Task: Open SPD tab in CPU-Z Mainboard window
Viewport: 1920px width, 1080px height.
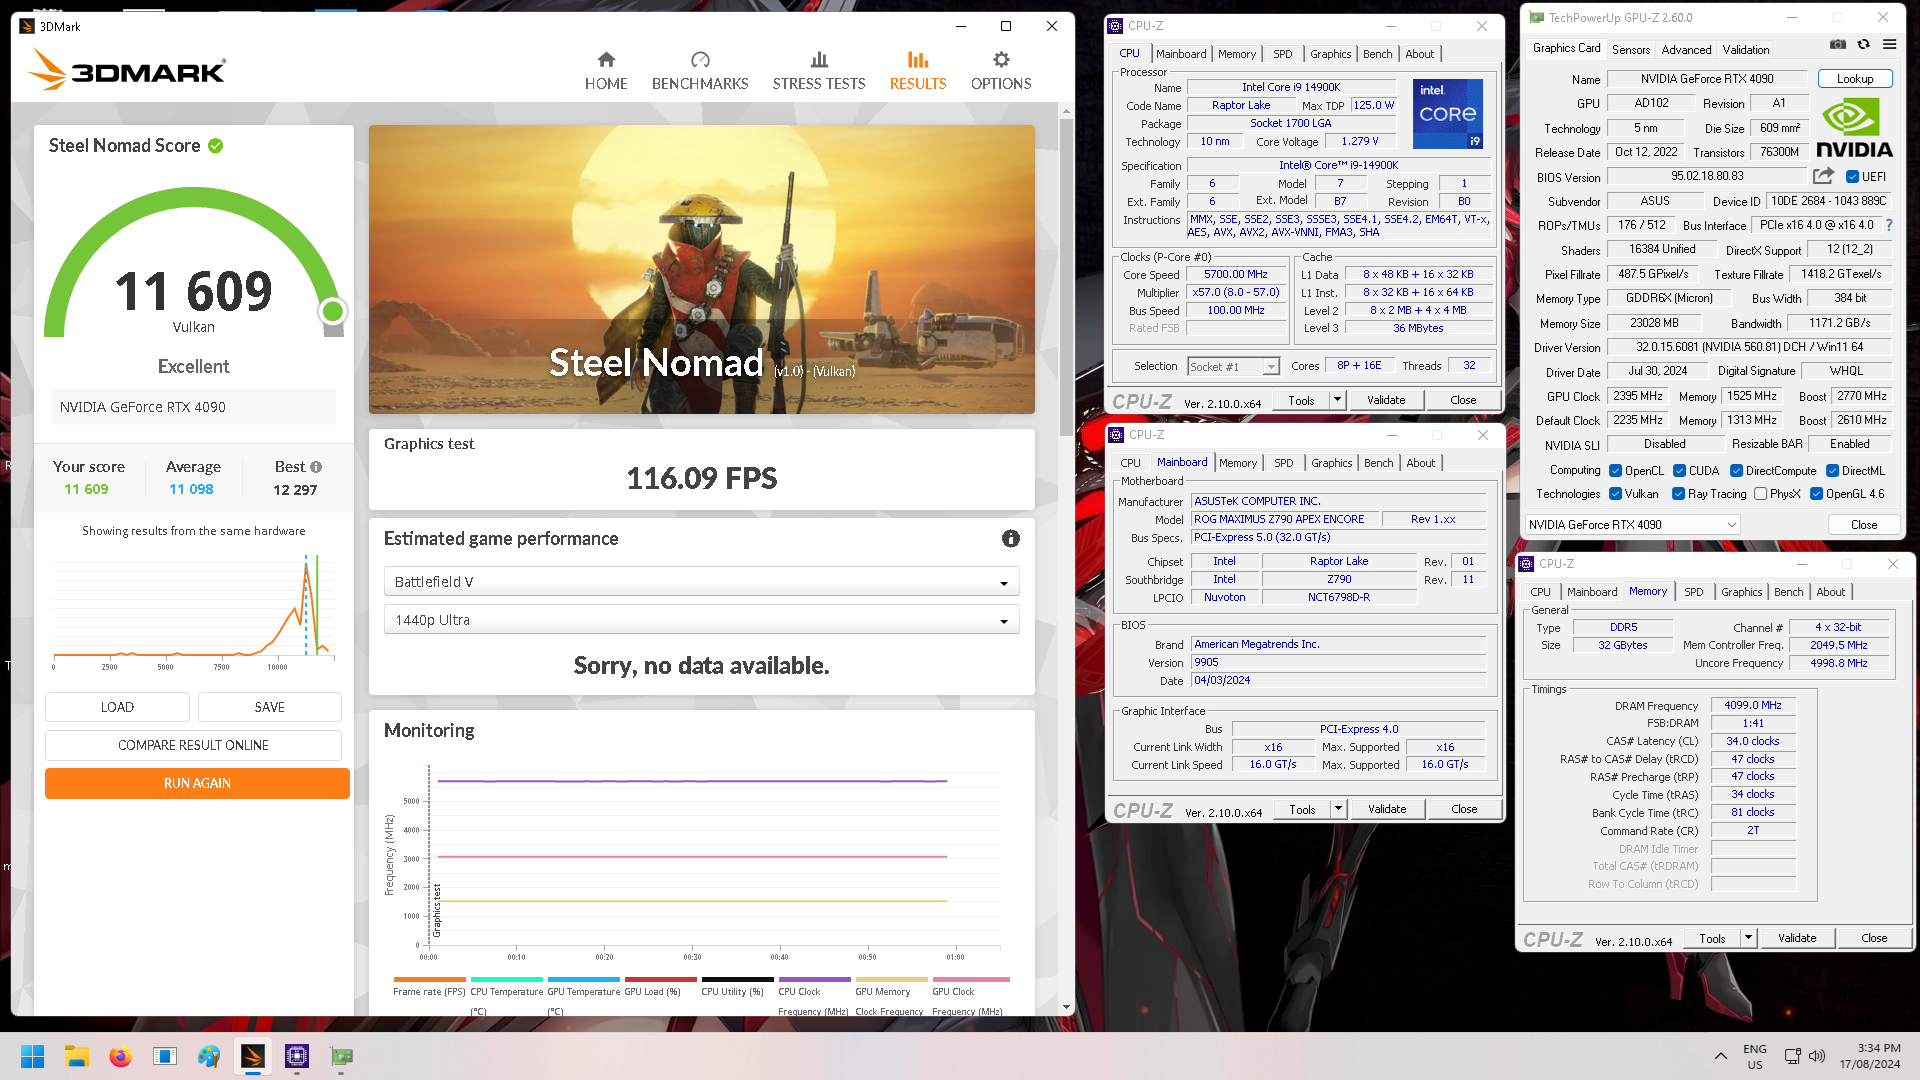Action: 1283,463
